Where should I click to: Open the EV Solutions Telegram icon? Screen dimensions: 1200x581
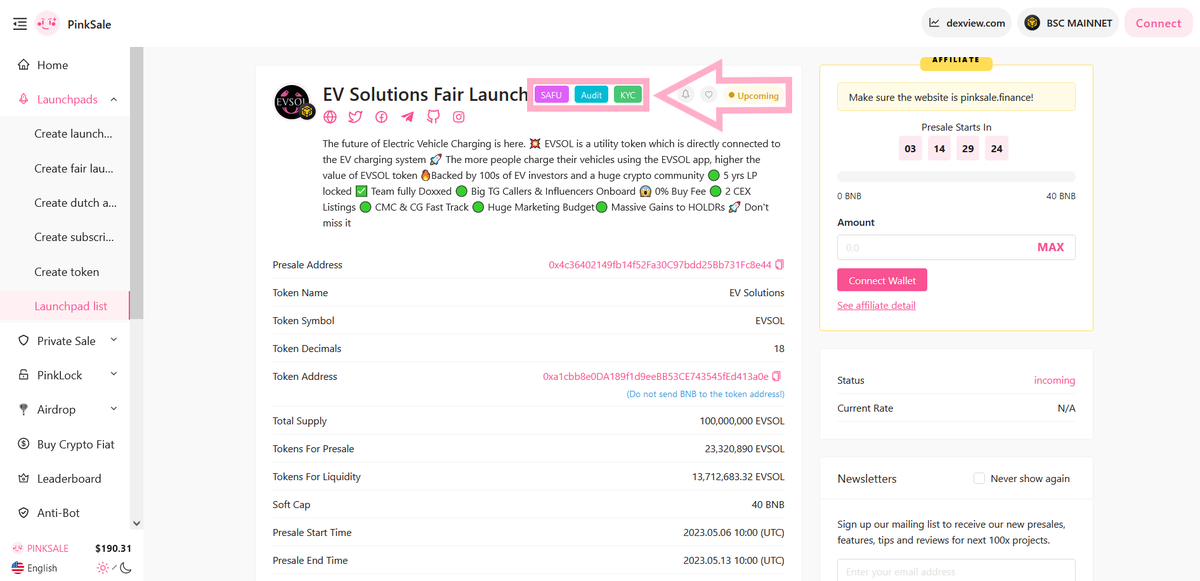coord(407,117)
